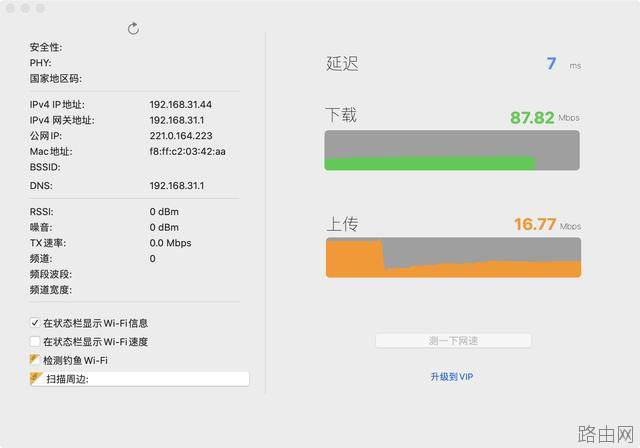Select Mac address f8:ff:c2:03:42:aa
The image size is (640, 448).
point(187,151)
